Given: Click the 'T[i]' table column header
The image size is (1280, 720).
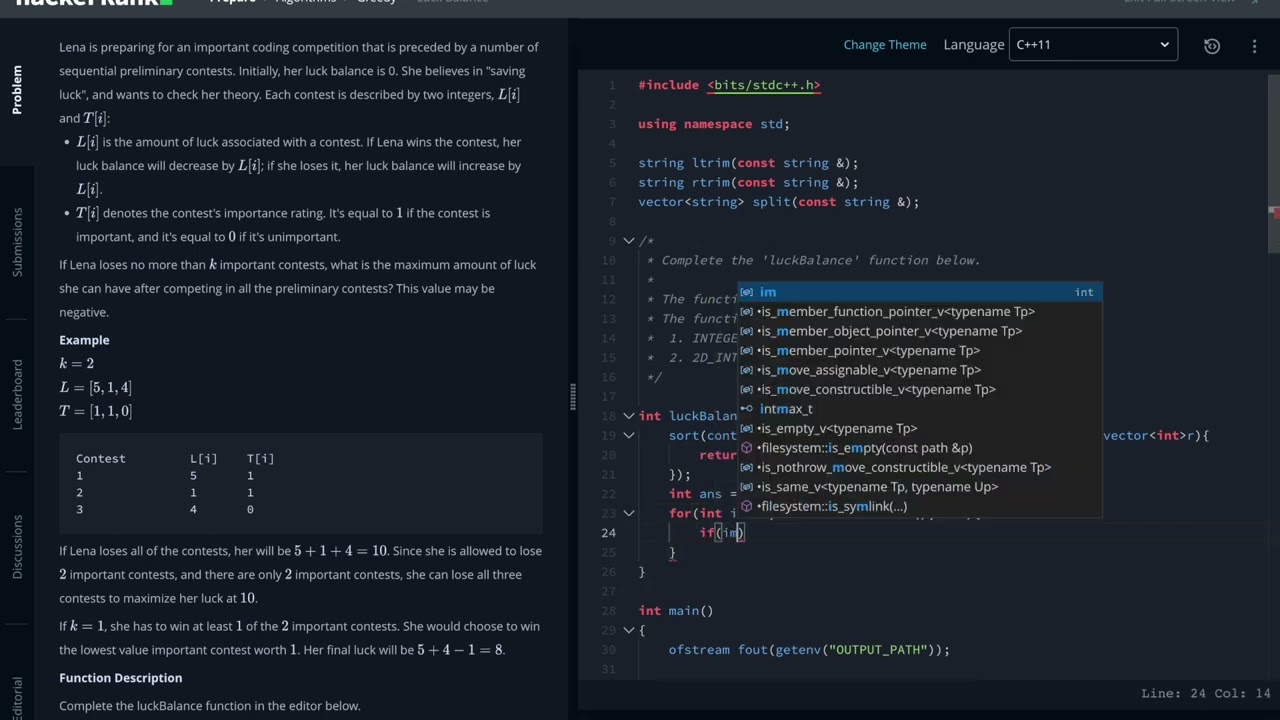Looking at the screenshot, I should (260, 459).
